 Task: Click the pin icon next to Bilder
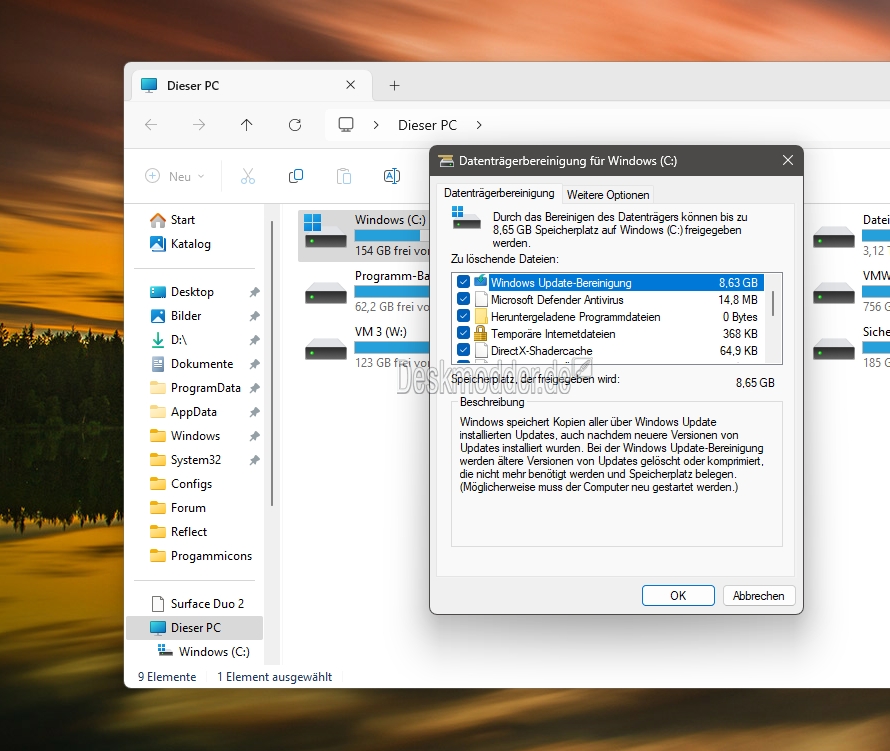point(254,316)
